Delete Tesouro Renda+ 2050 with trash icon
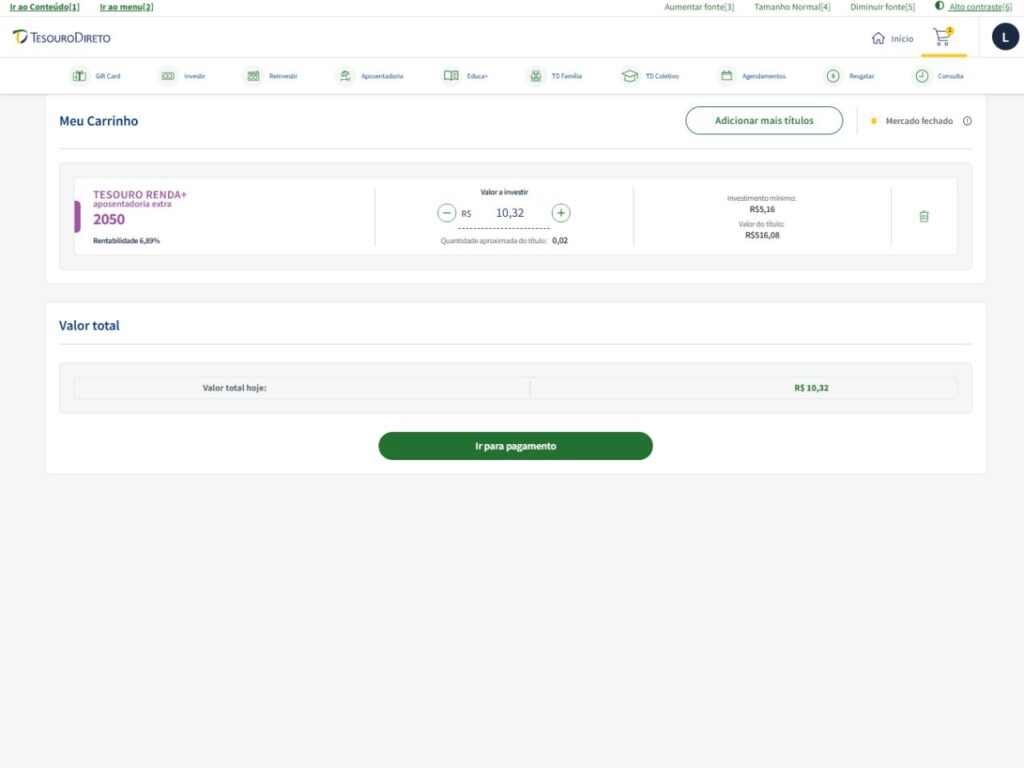The height and width of the screenshot is (768, 1024). click(x=923, y=216)
